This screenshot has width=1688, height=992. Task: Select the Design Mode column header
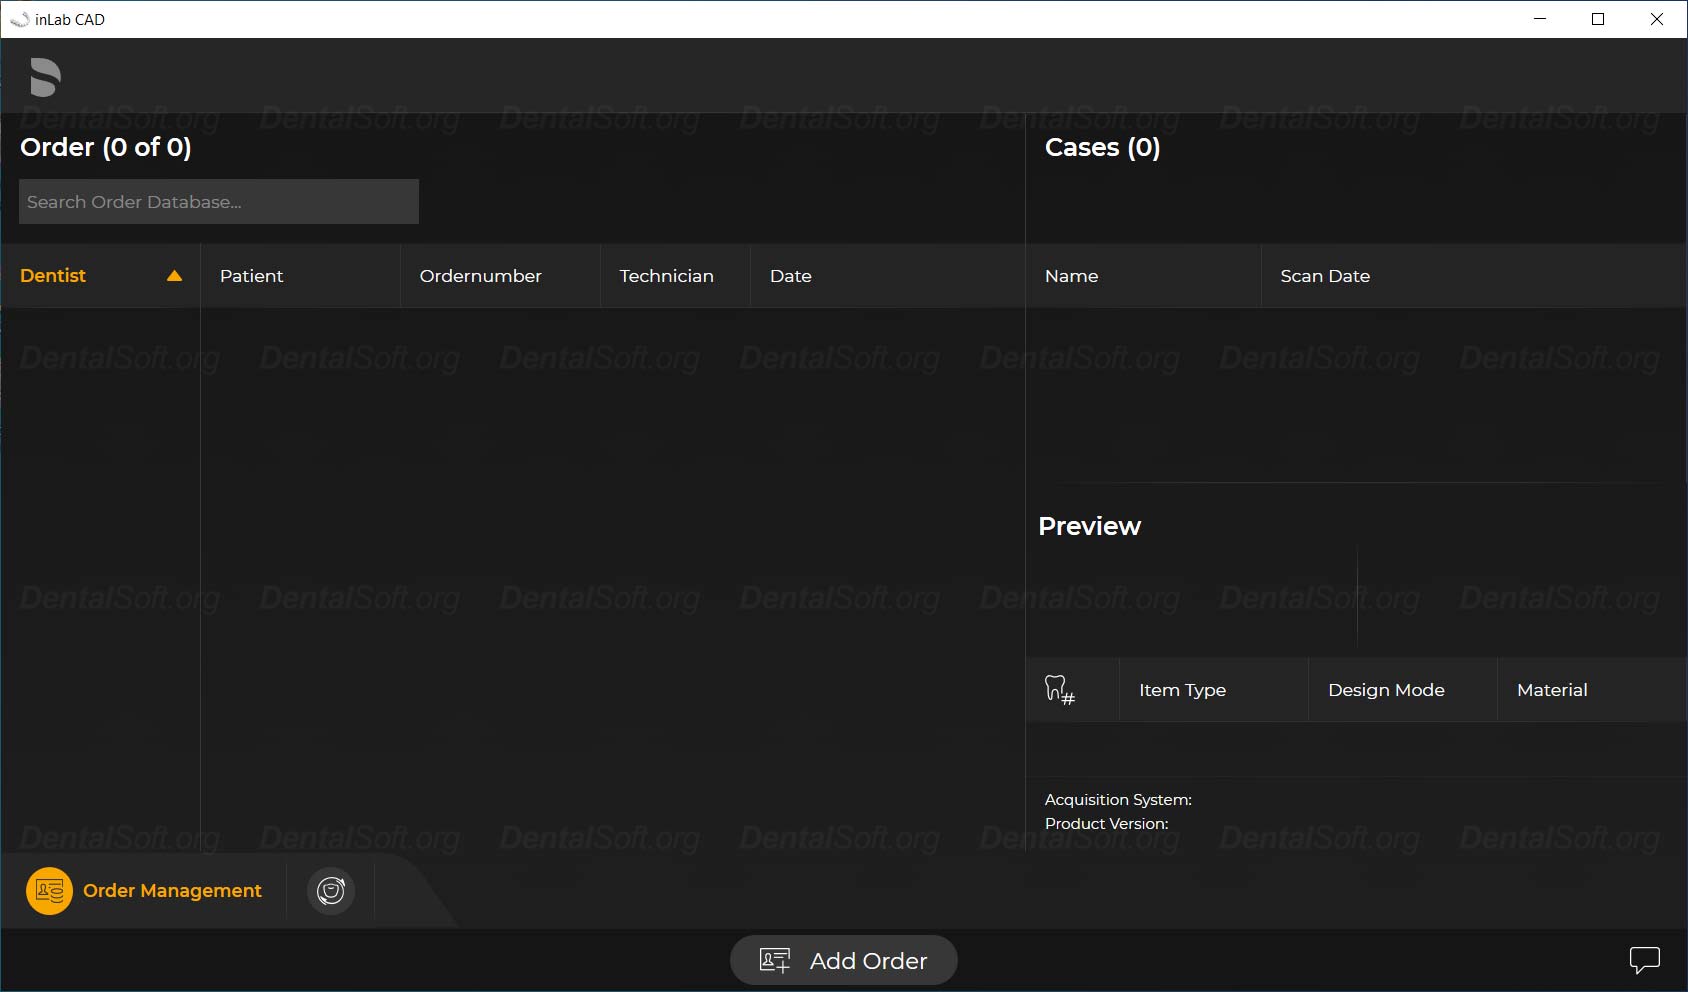pyautogui.click(x=1386, y=690)
